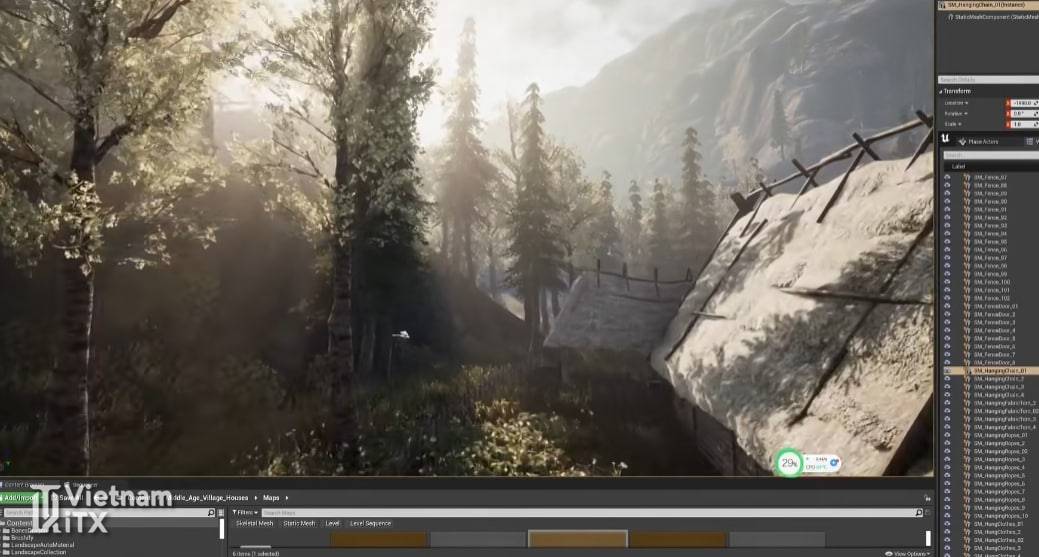The height and width of the screenshot is (557, 1039).
Task: Click the Place Actors panel icon
Action: (961, 142)
